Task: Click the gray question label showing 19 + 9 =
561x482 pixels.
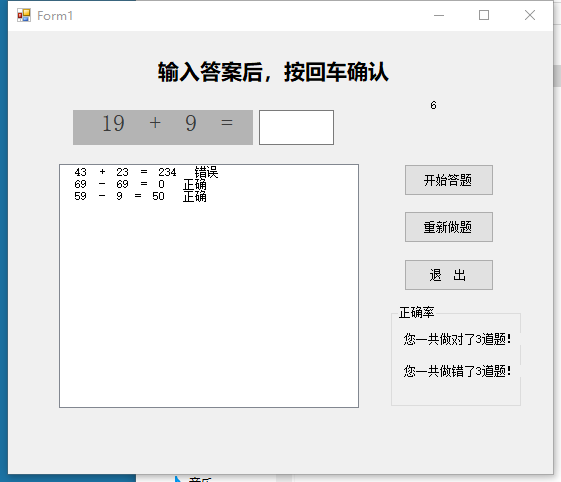Action: point(163,127)
